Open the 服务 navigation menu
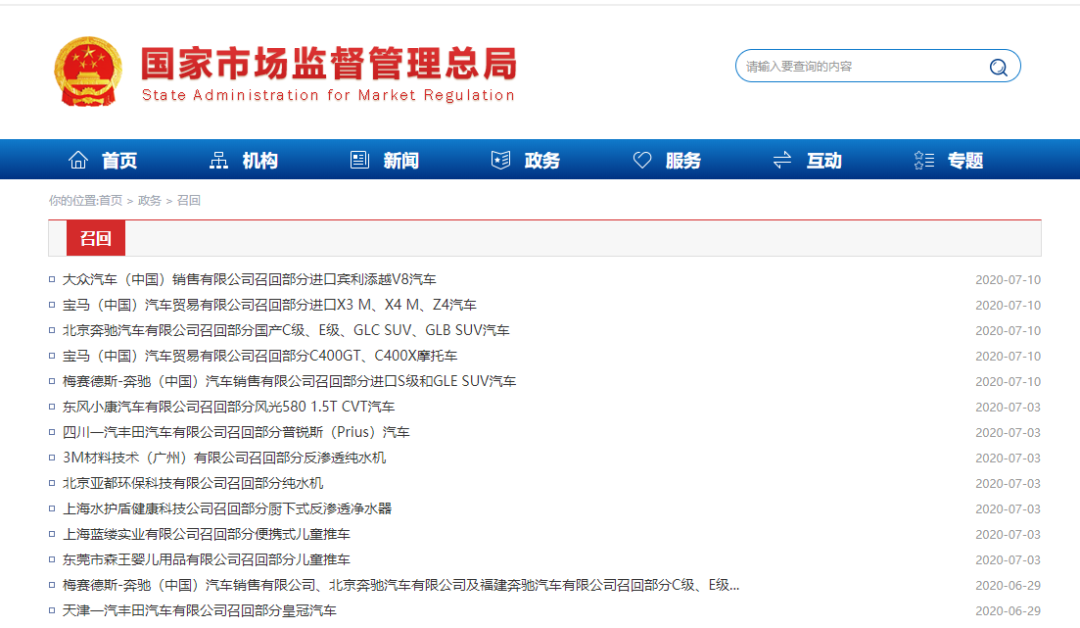This screenshot has height=628, width=1080. 683,160
